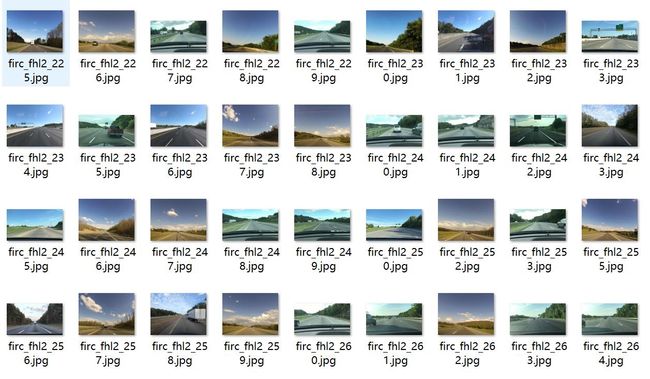Click the firc_fhl2_228.jpg image
This screenshot has width=650, height=379.
coord(250,32)
